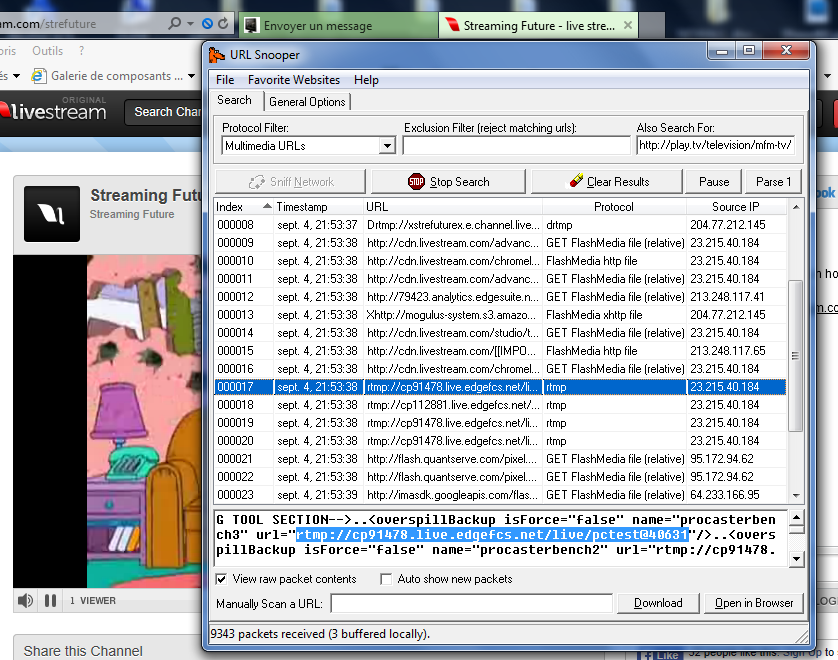Screen dimensions: 838x660
Task: Close the Streaming Future browser tab
Action: pyautogui.click(x=628, y=25)
